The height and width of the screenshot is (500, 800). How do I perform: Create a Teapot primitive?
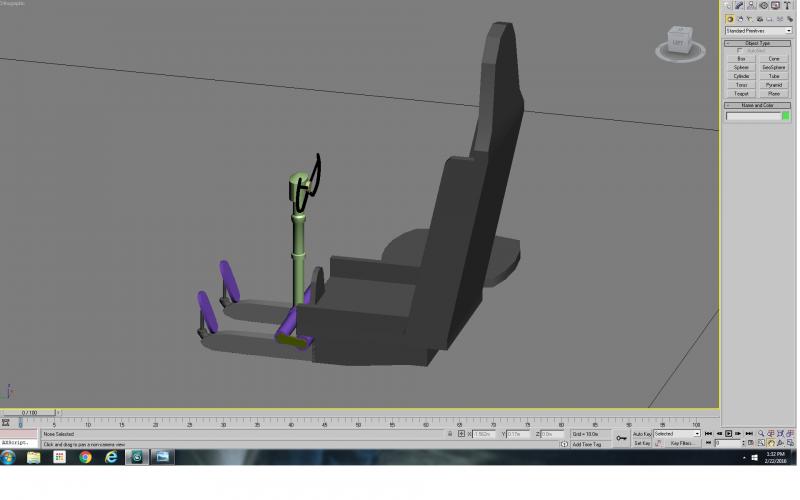coord(741,94)
